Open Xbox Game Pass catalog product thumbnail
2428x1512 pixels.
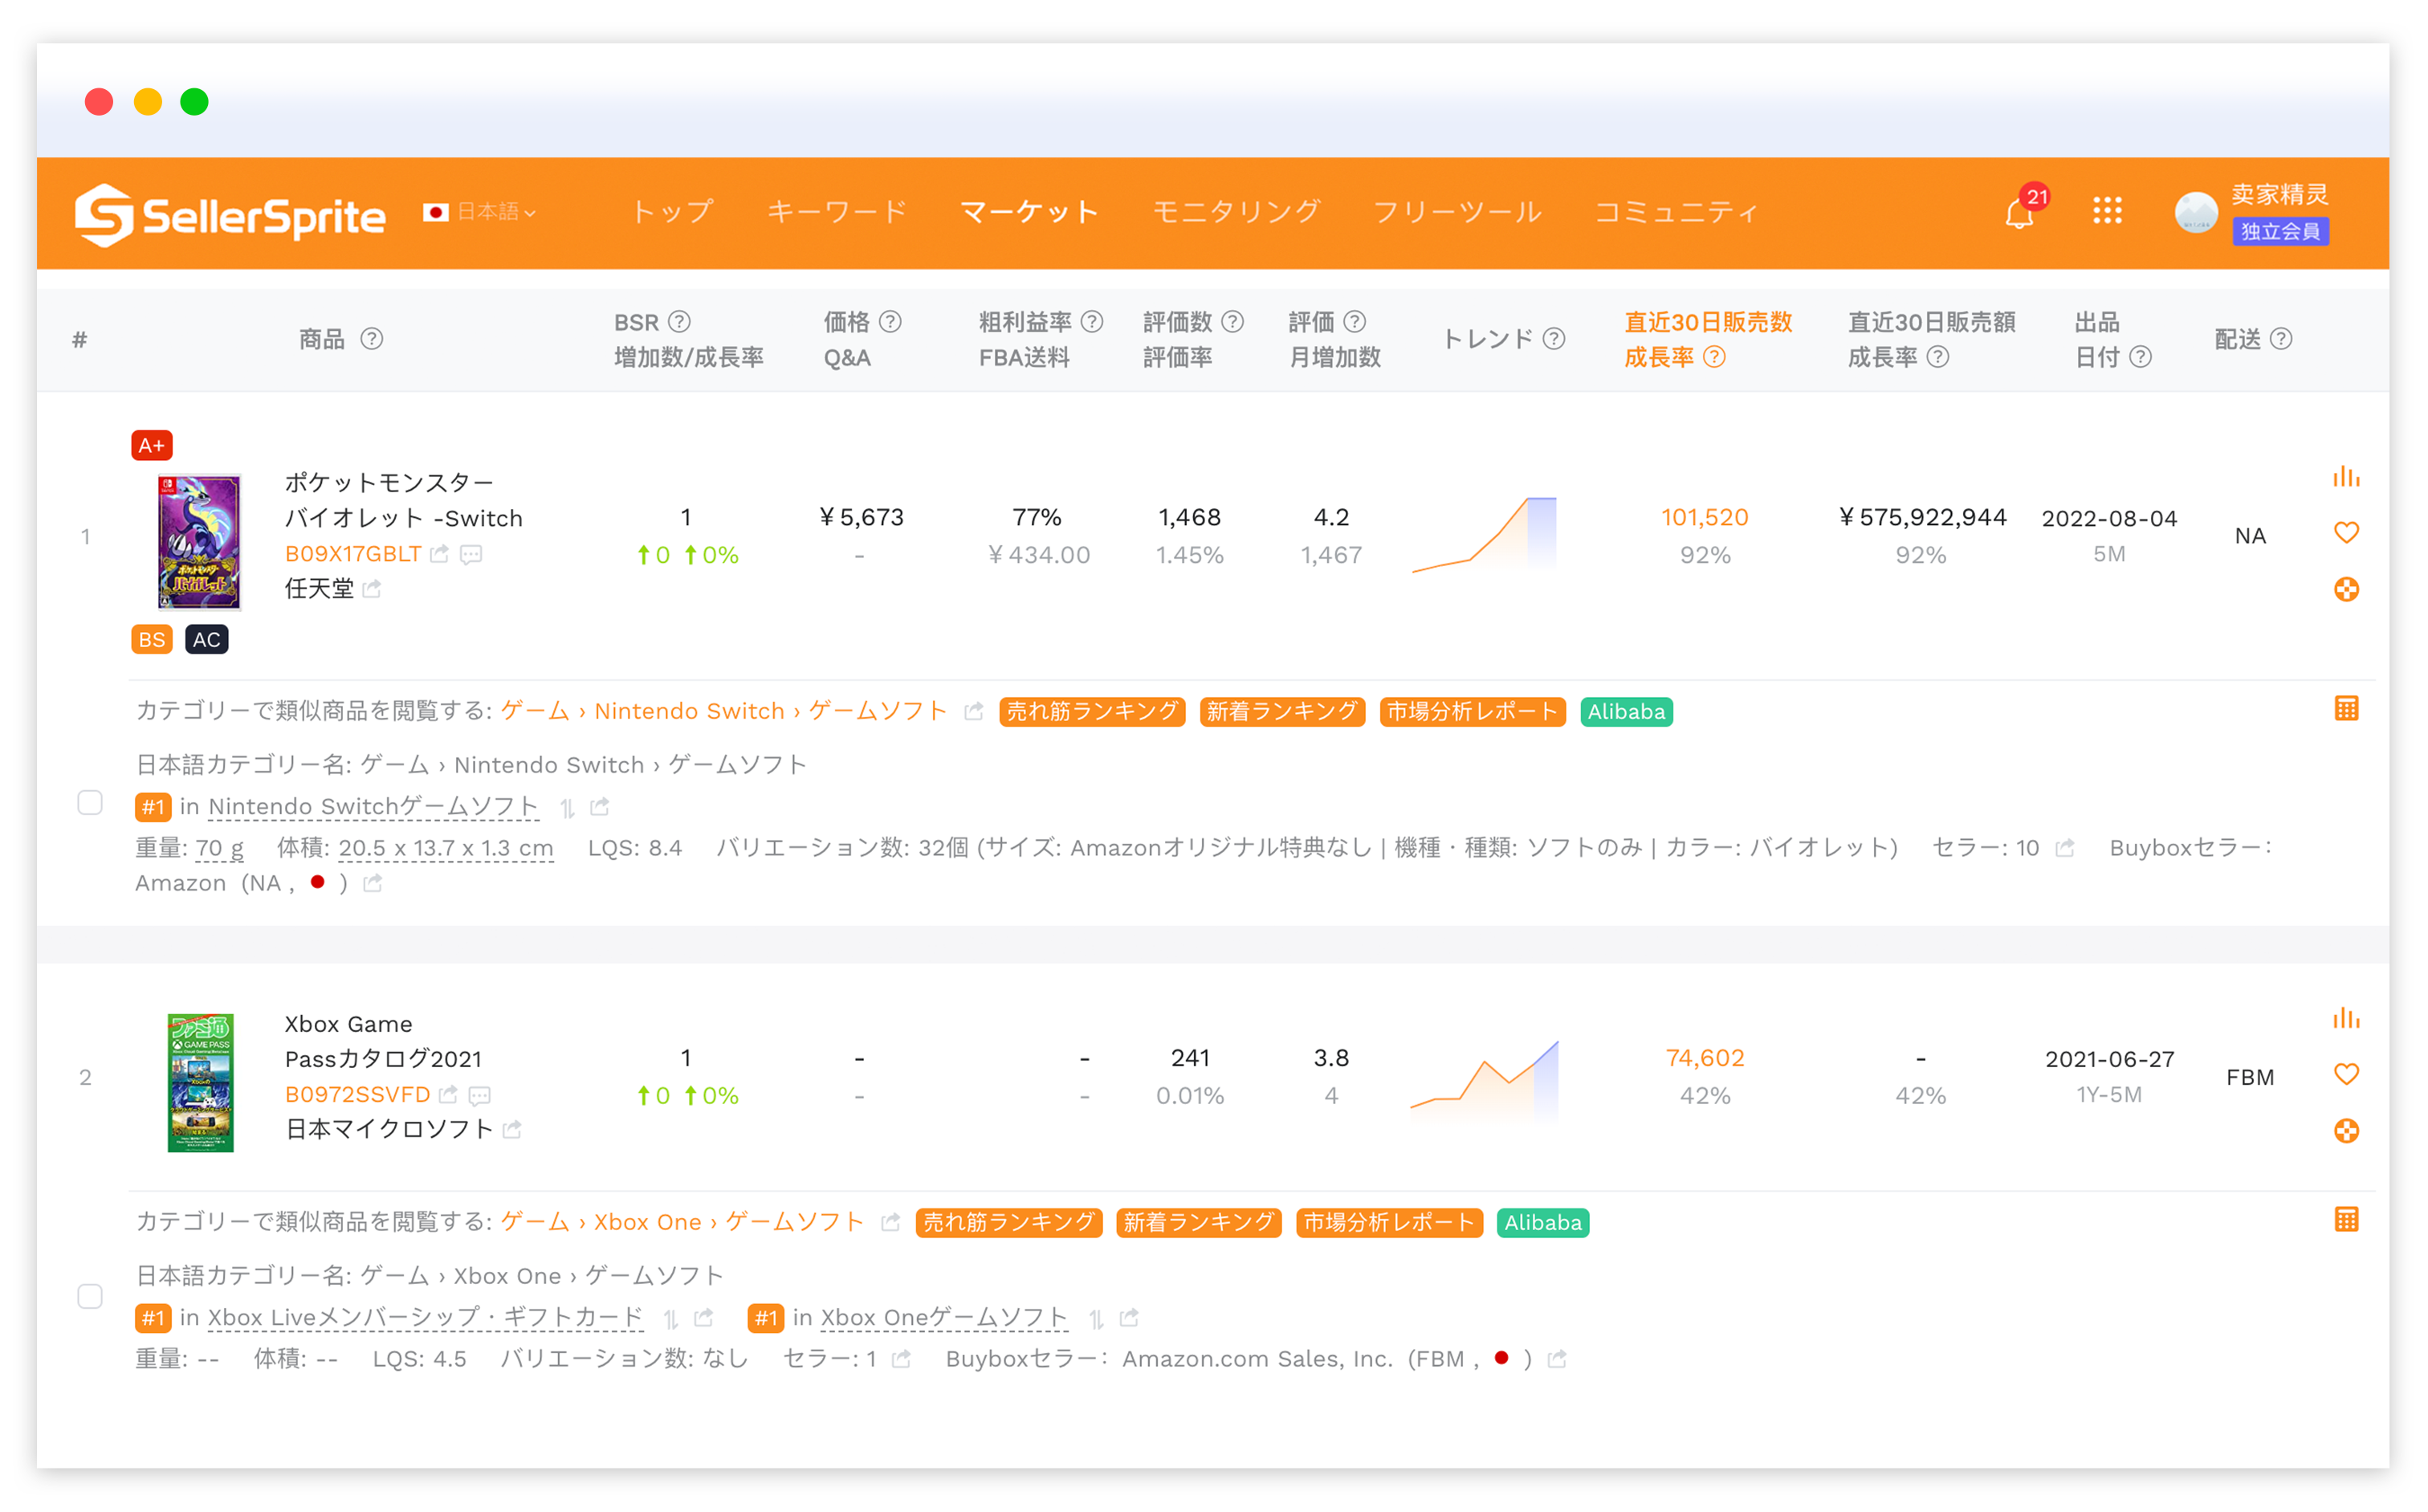pos(200,1083)
